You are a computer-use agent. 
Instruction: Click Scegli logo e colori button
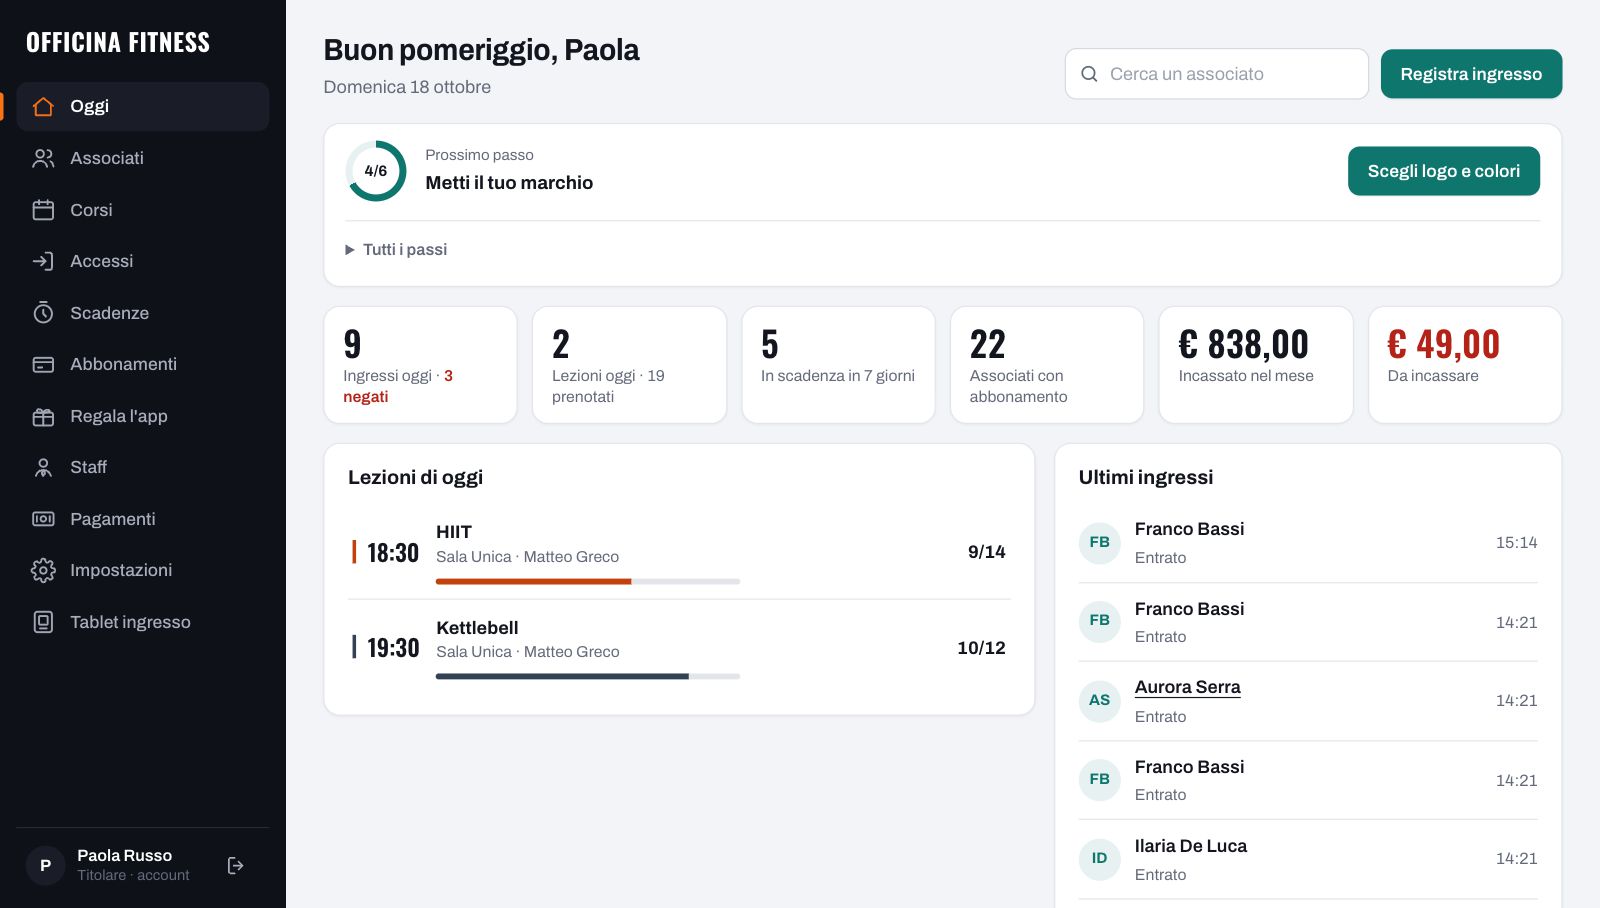point(1443,171)
